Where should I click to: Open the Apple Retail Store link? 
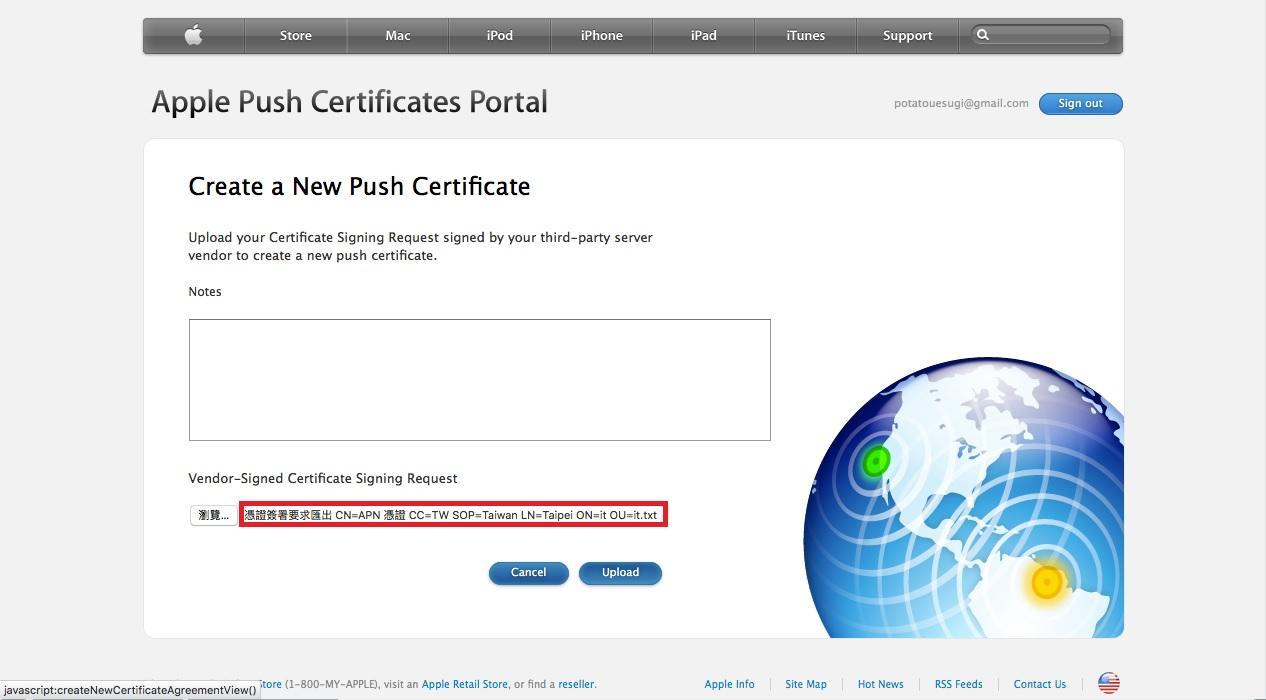click(465, 684)
